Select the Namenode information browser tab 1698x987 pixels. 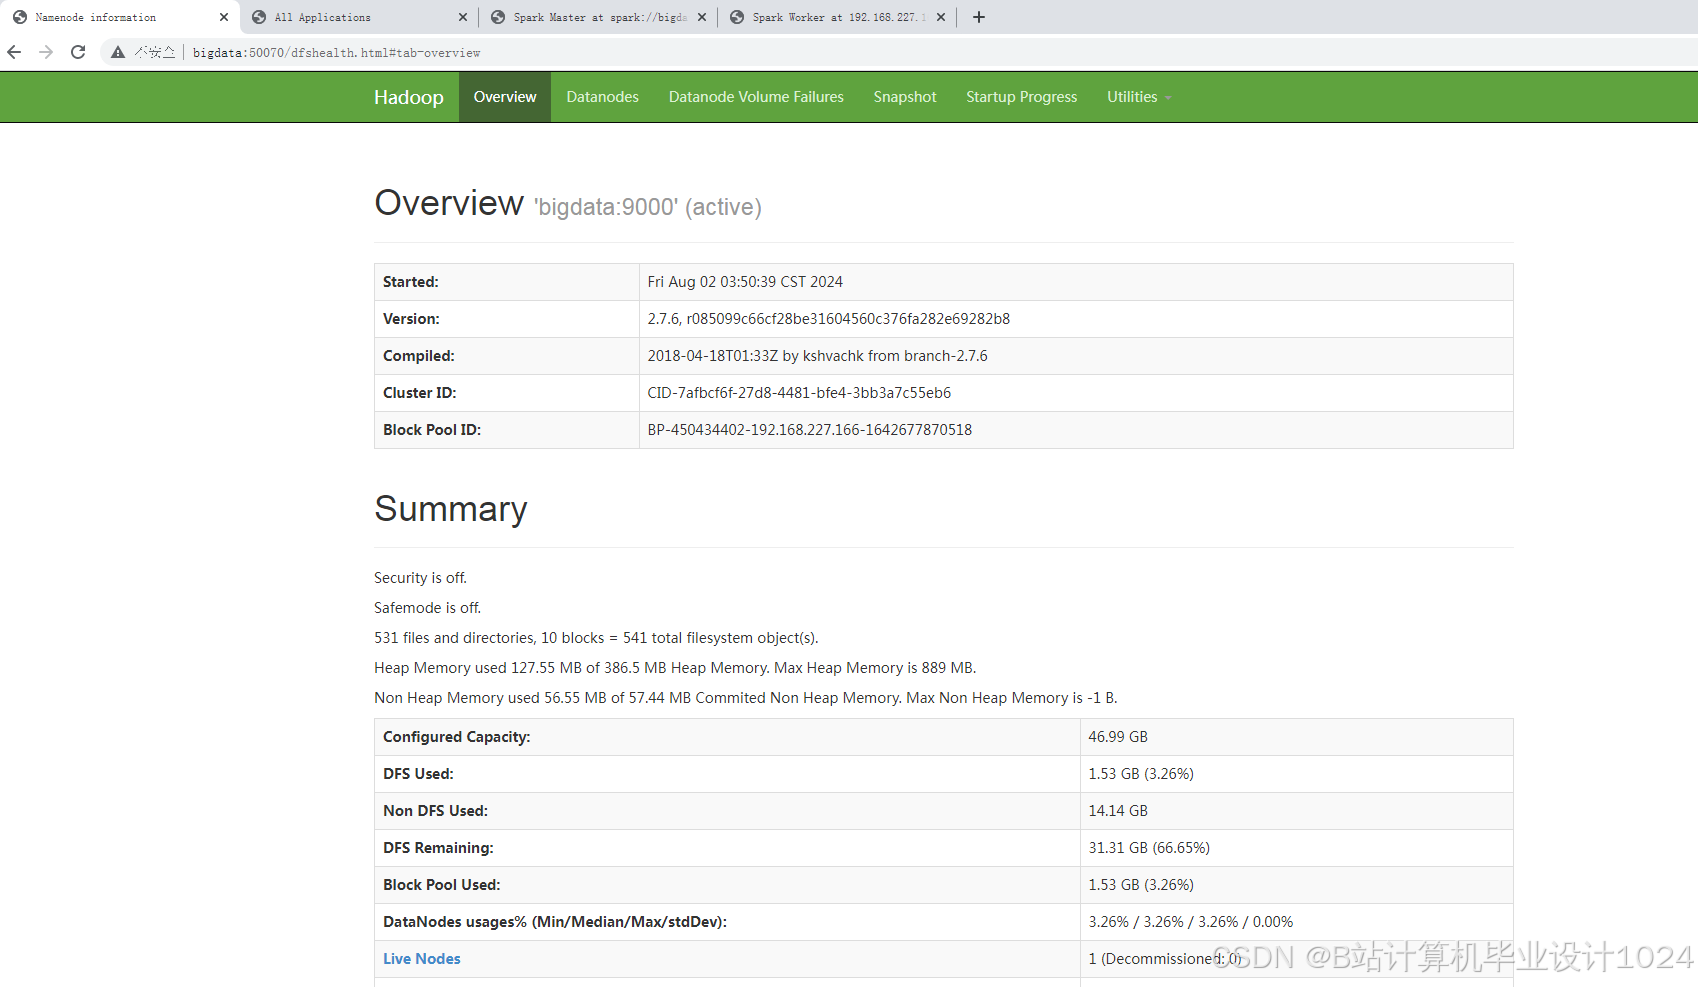click(x=120, y=17)
